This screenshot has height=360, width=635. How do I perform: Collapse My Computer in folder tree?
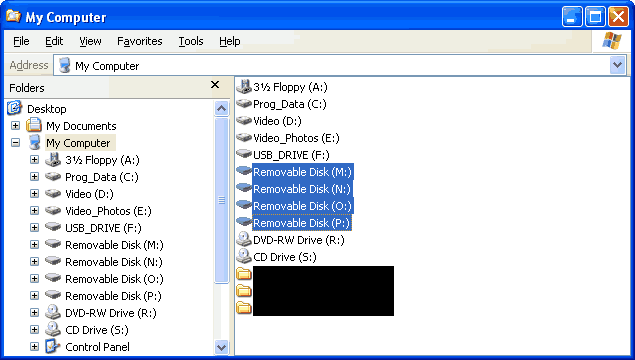(15, 143)
